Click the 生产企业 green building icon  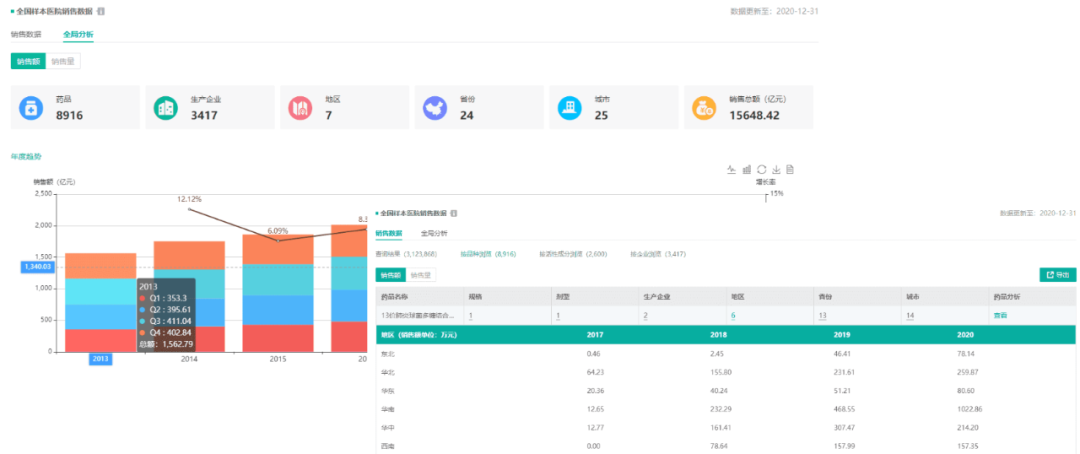pos(165,108)
